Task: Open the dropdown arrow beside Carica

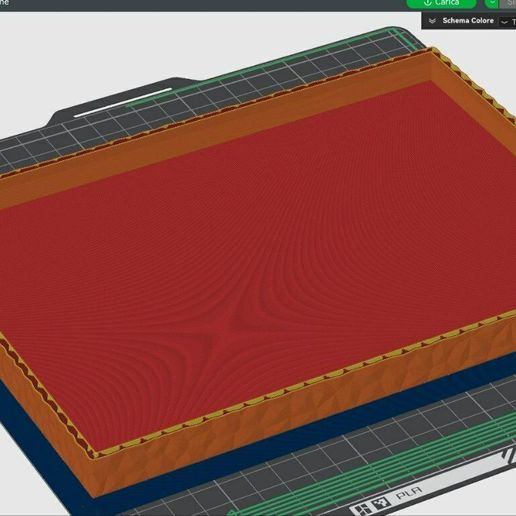Action: 492,3
